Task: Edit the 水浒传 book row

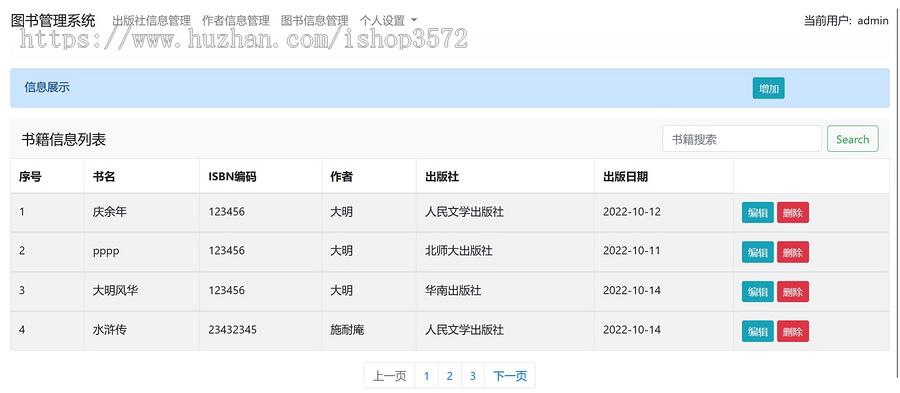Action: (x=758, y=331)
